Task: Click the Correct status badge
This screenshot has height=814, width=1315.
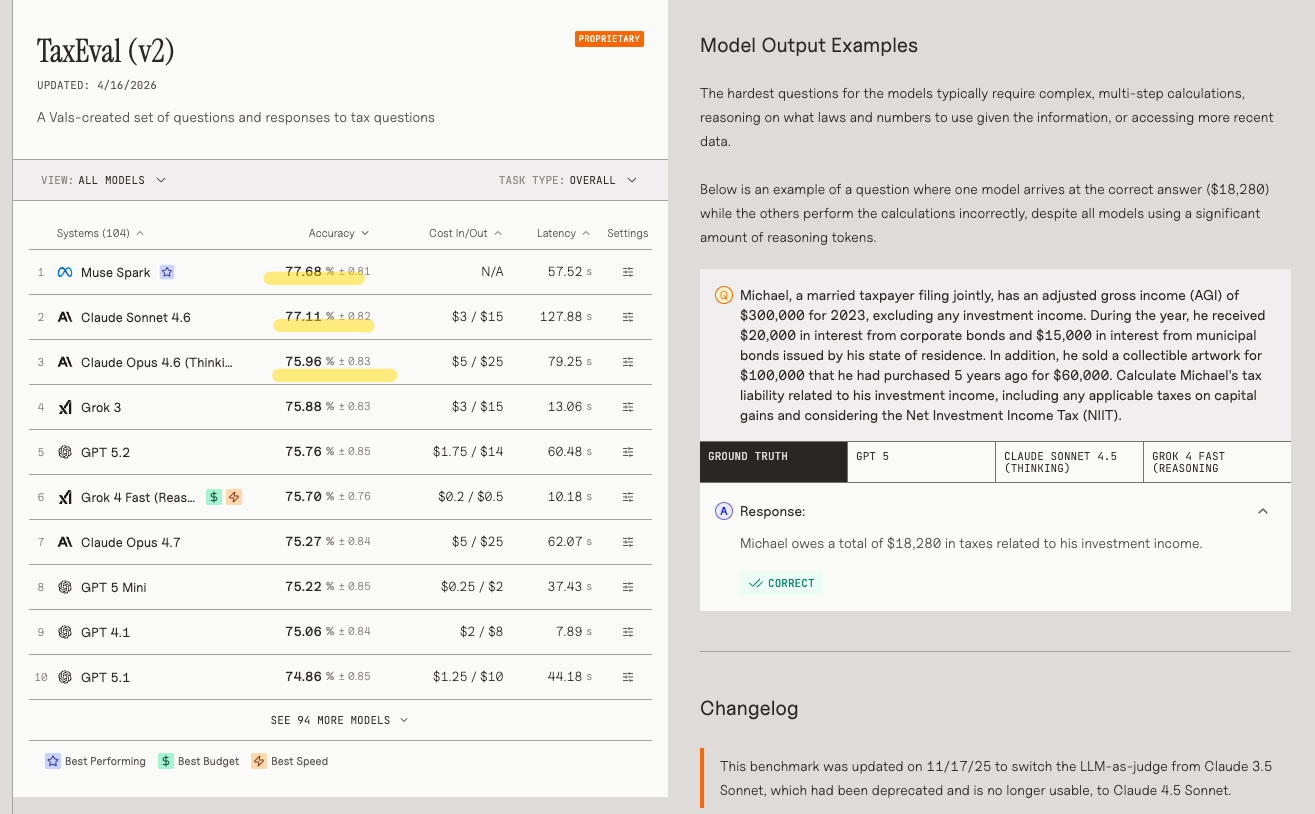Action: point(781,583)
